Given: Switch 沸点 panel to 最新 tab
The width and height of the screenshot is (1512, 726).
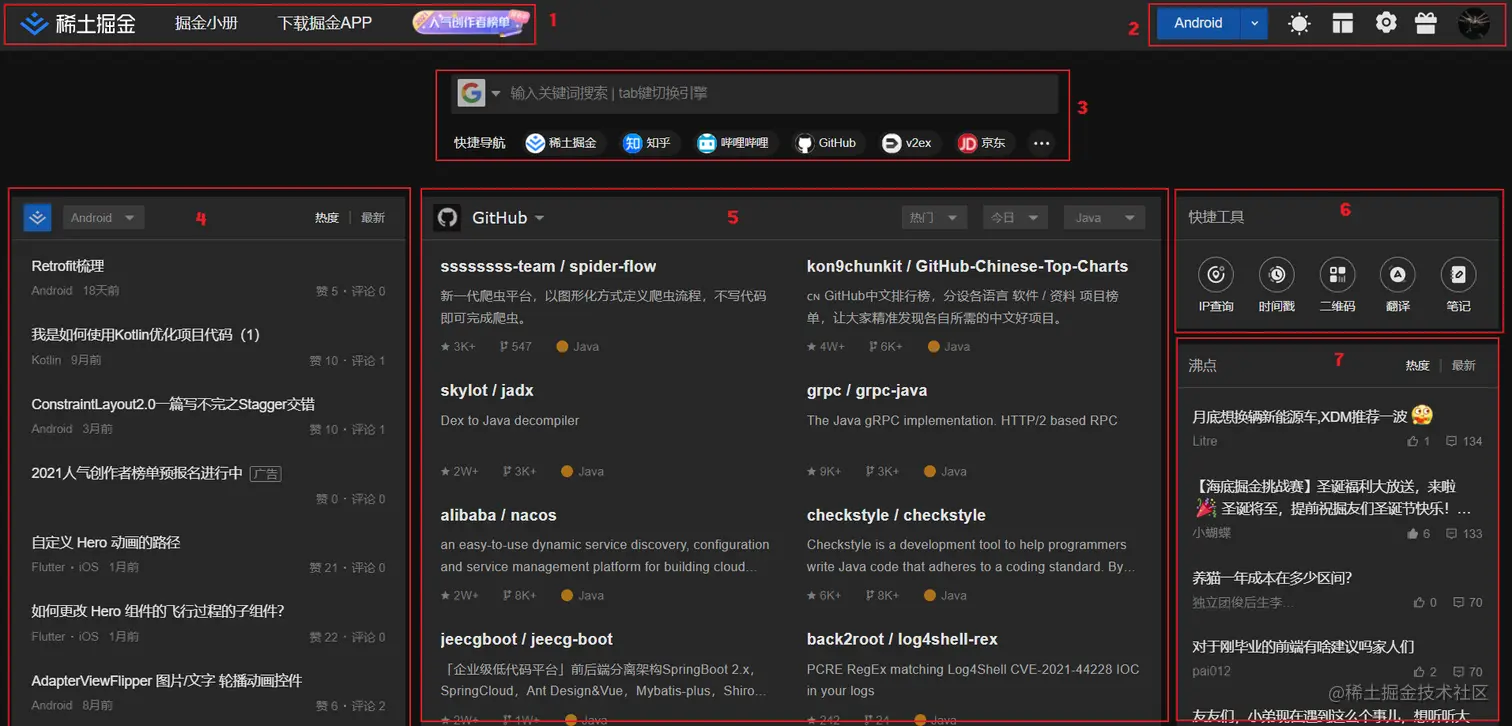Looking at the screenshot, I should coord(1464,366).
